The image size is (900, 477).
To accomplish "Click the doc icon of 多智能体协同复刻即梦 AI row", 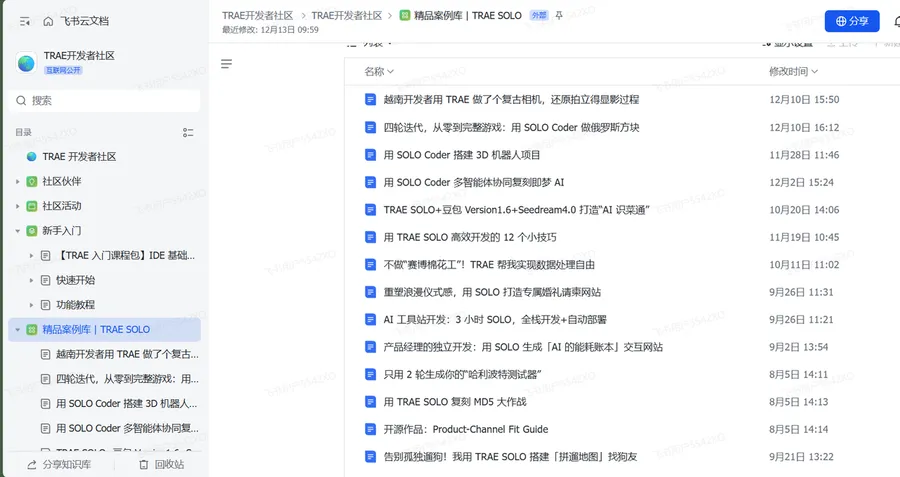I will pyautogui.click(x=371, y=182).
